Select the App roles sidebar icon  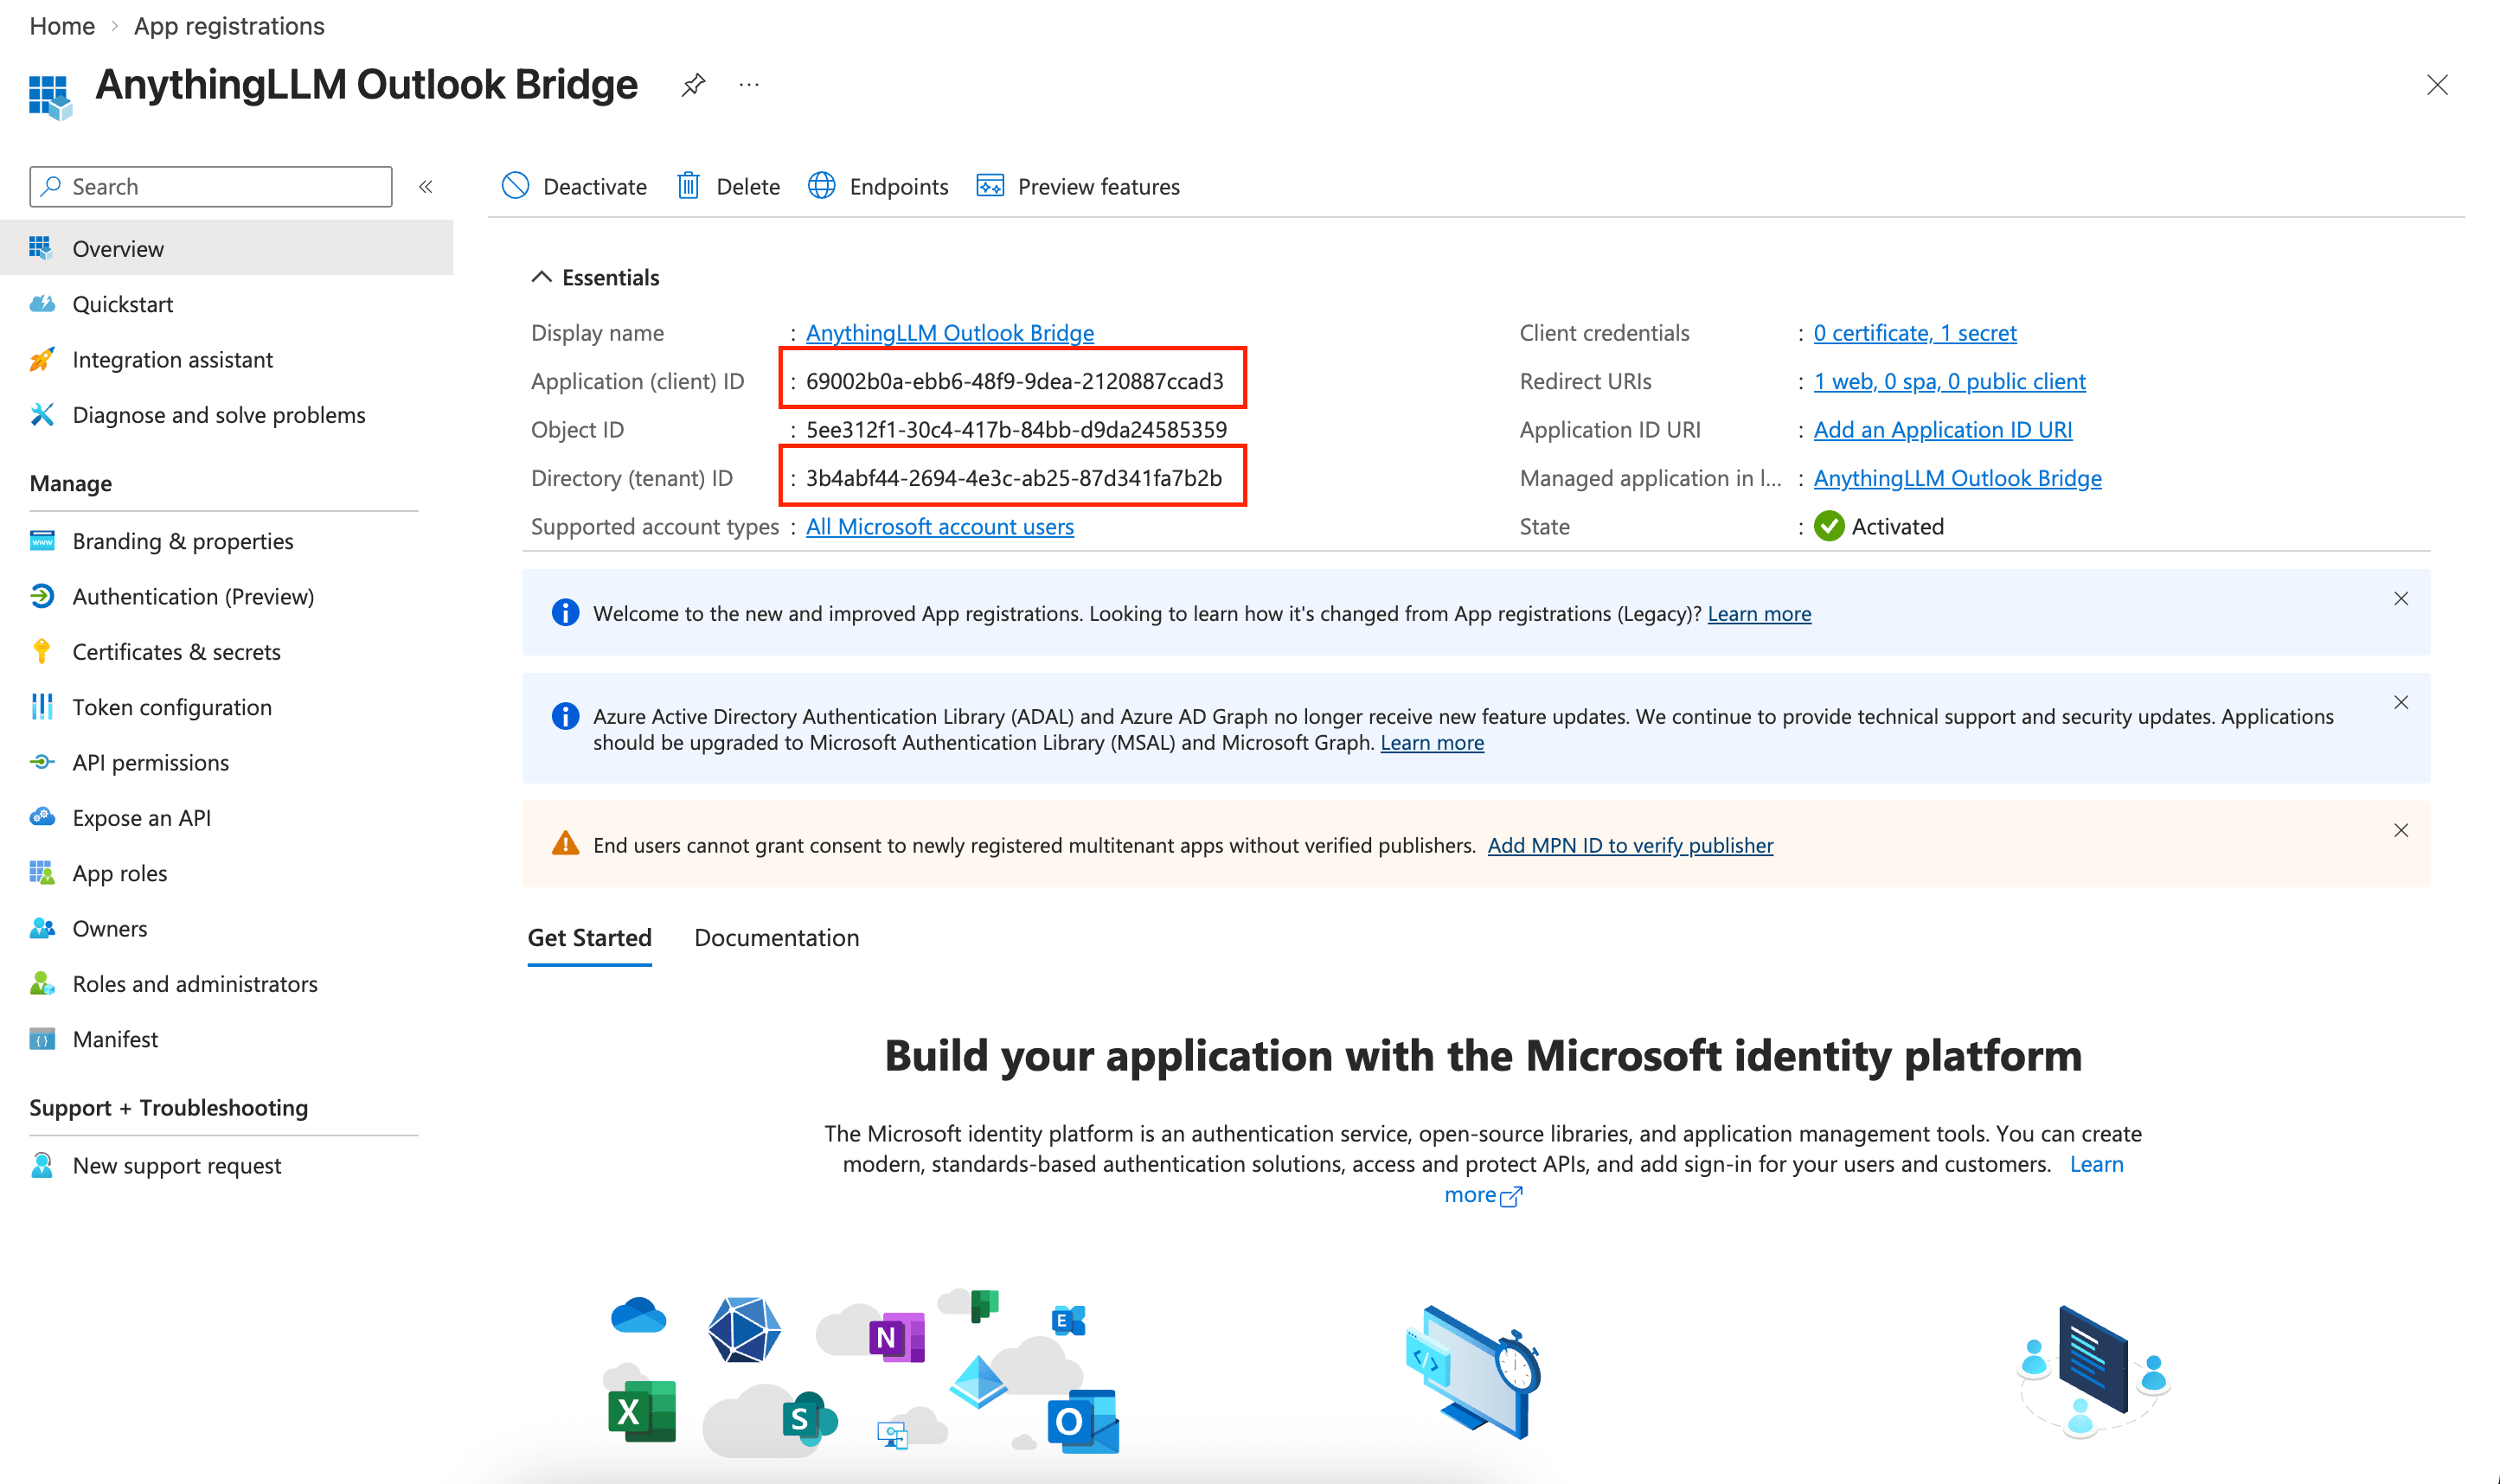41,872
